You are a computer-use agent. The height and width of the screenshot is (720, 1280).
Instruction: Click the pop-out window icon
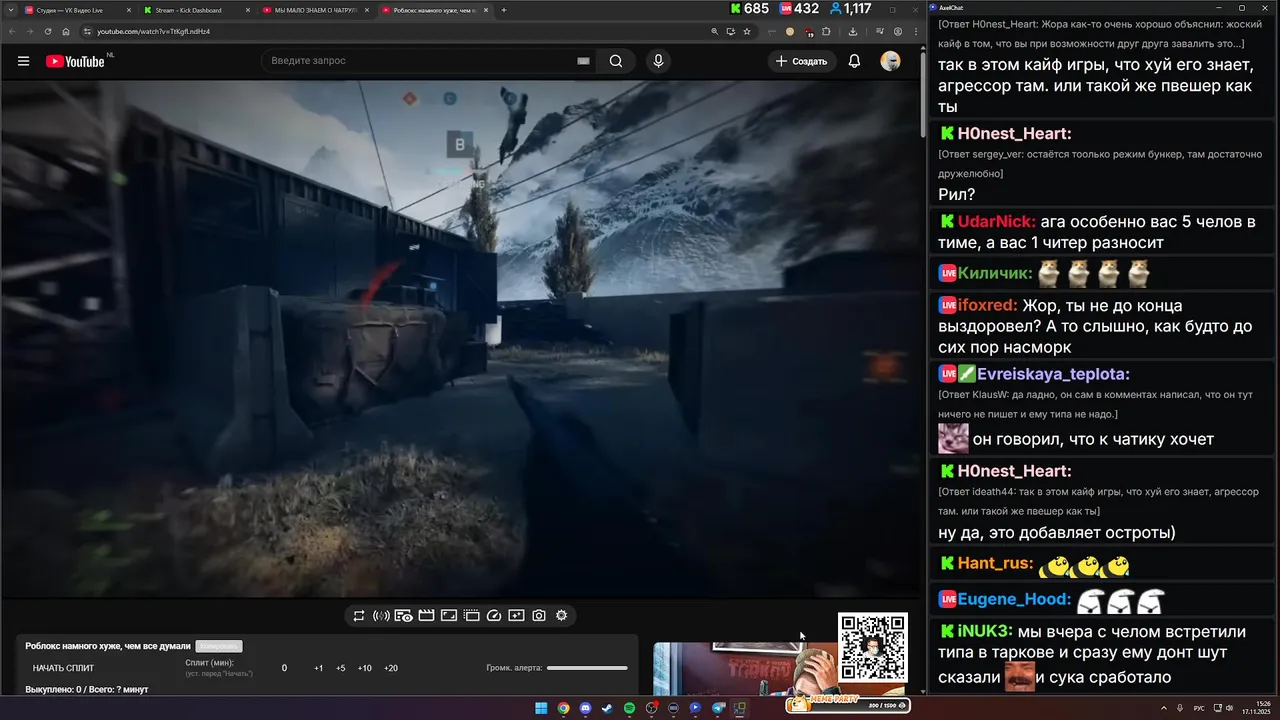[x=472, y=616]
